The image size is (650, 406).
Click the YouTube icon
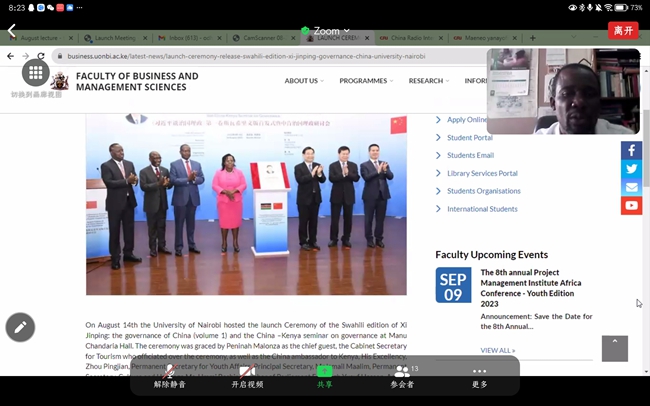631,206
